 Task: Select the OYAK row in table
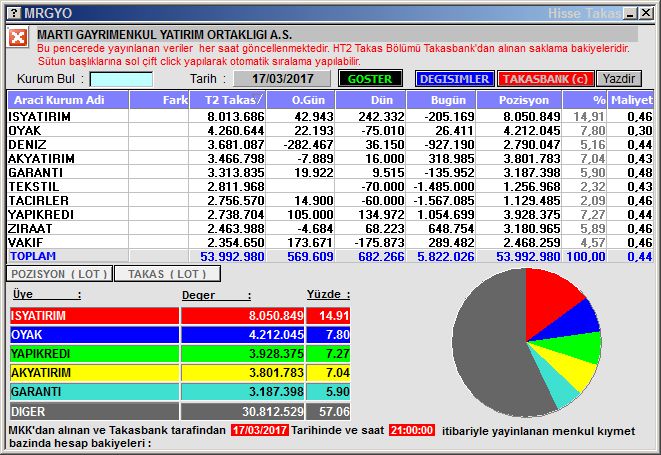tap(330, 130)
